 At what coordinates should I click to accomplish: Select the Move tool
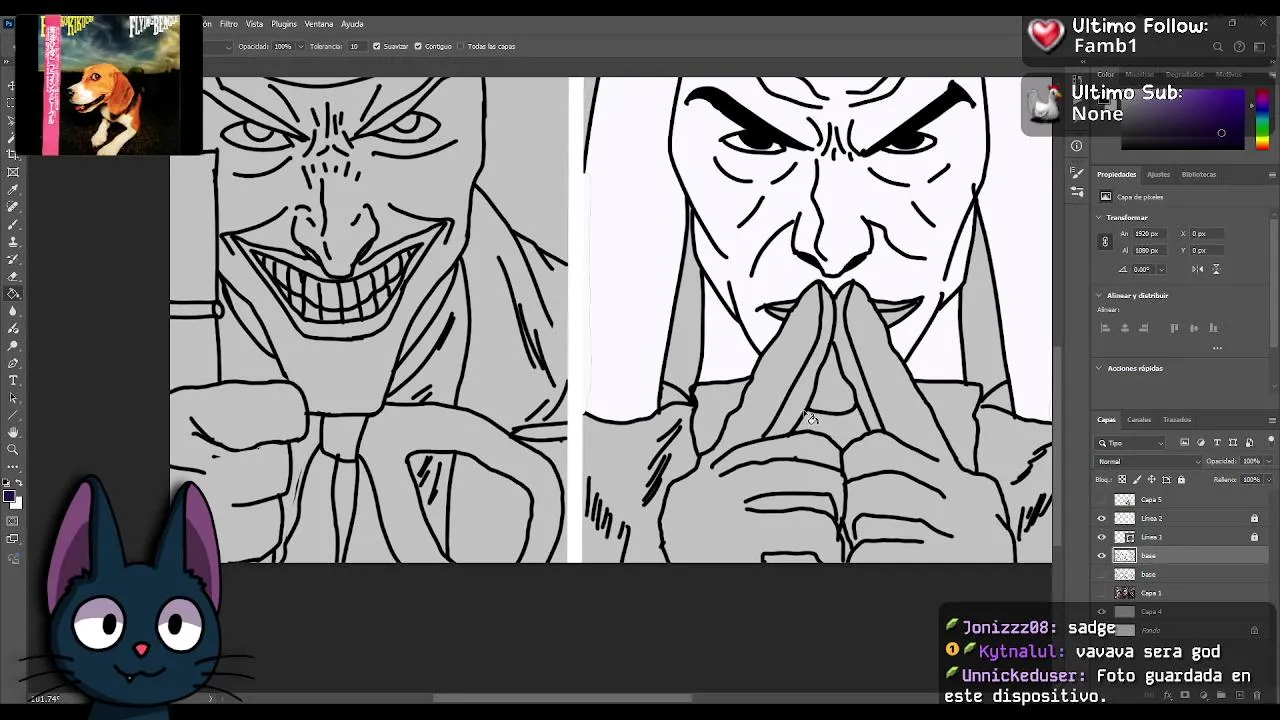click(13, 86)
